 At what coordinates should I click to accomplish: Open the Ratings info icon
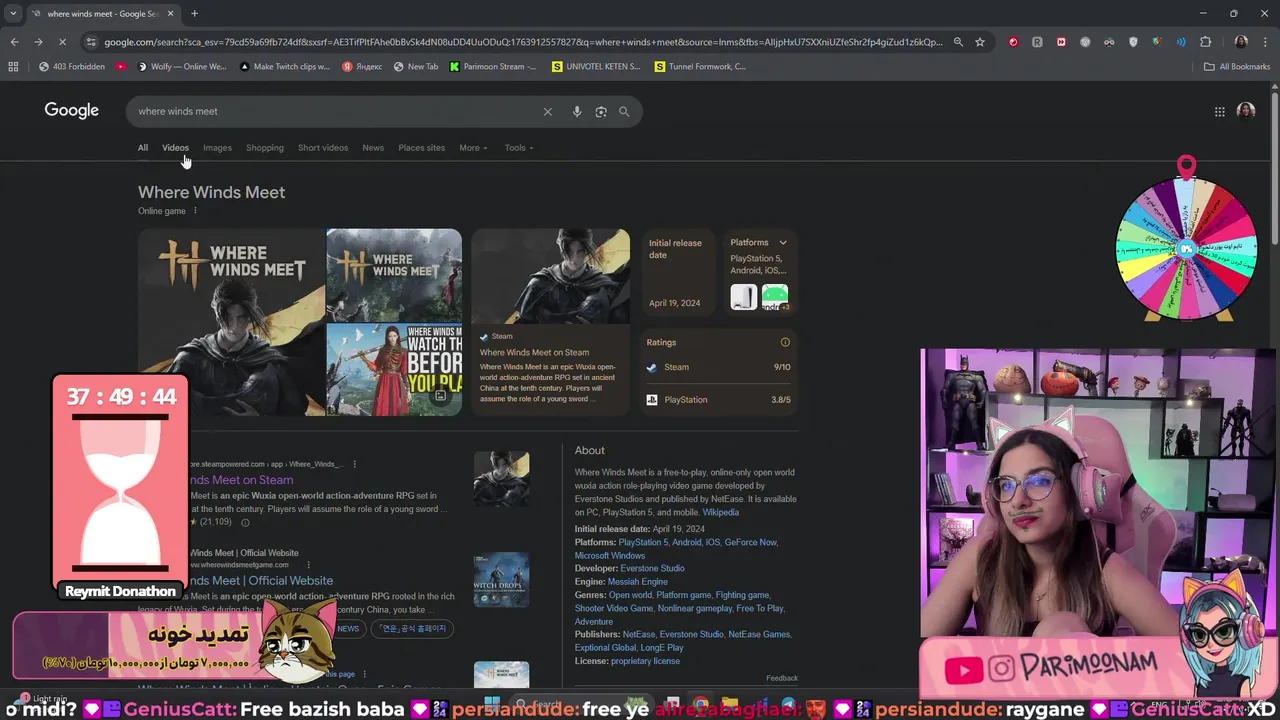click(785, 343)
